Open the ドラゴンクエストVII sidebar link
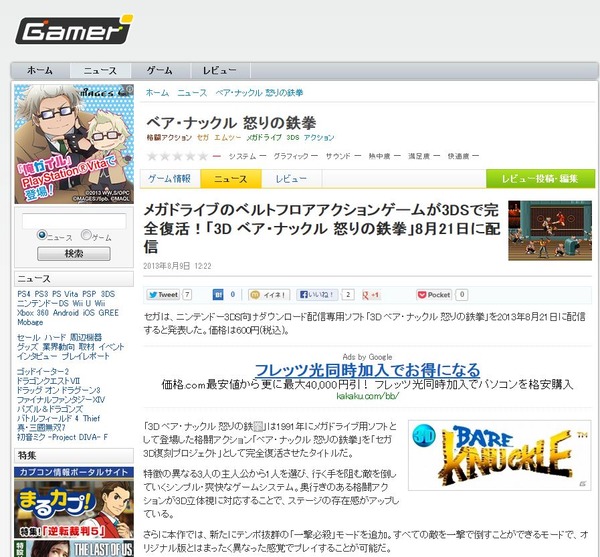Viewport: 600px width, 557px height. [48, 381]
